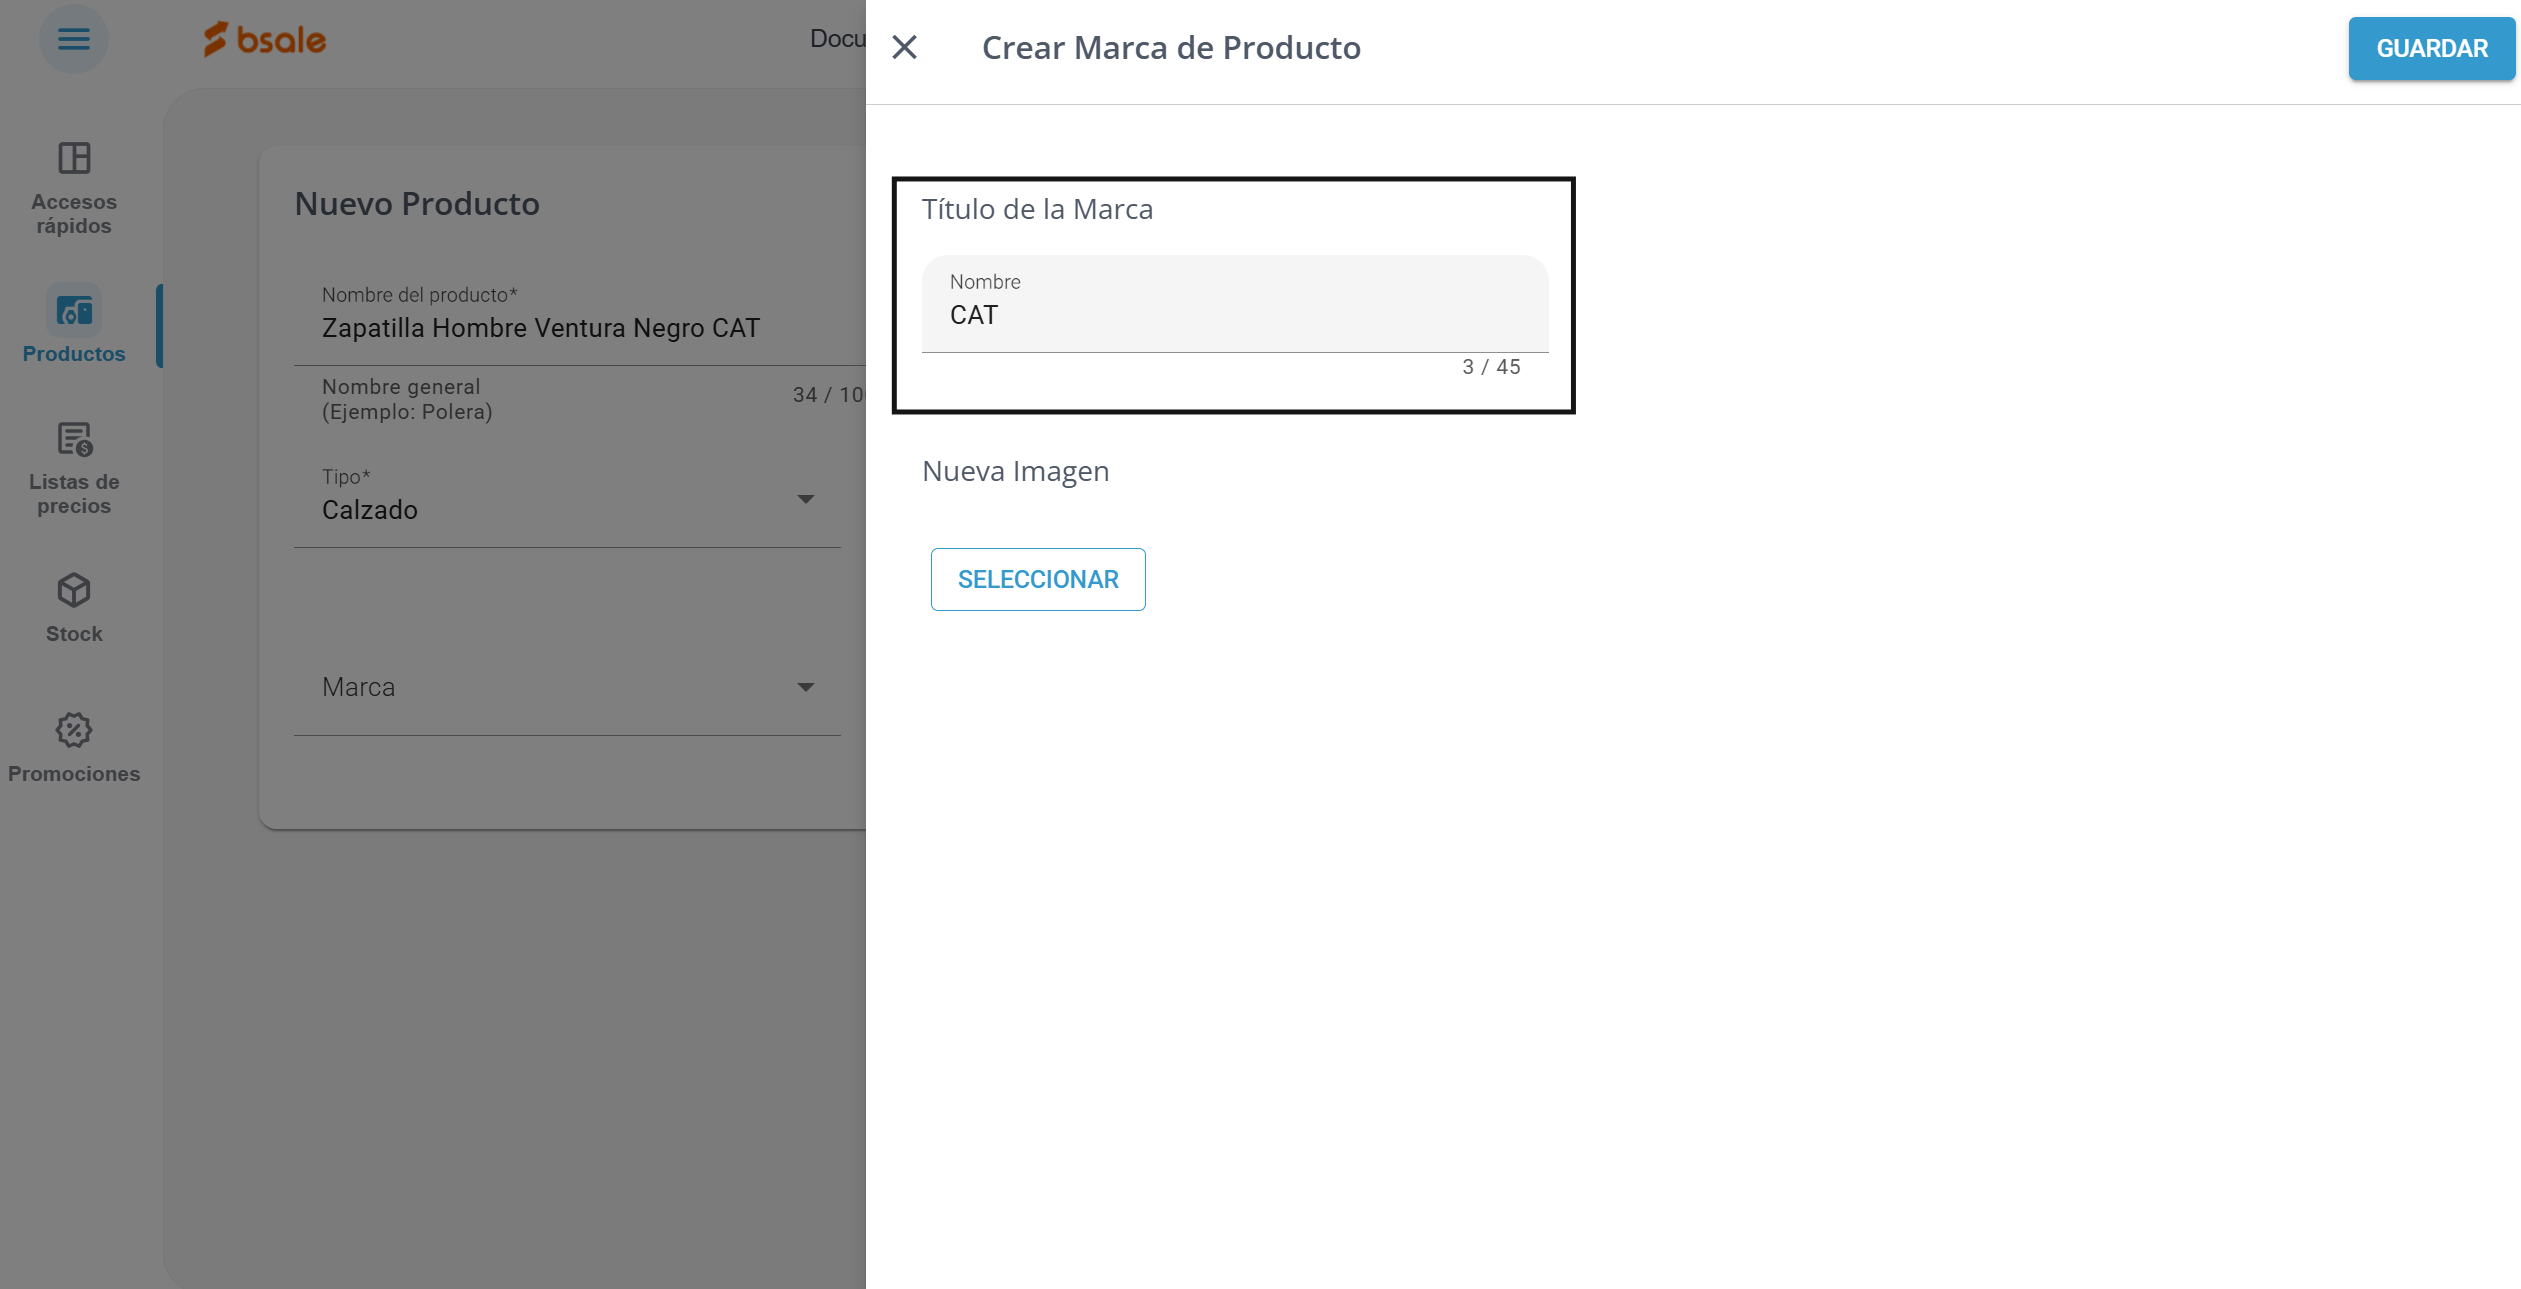Click the Nombre brand input field
Viewport: 2521px width, 1289px height.
click(x=1234, y=315)
